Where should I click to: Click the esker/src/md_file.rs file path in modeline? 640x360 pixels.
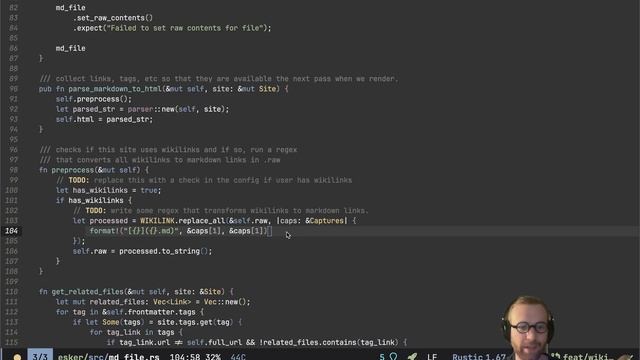[x=109, y=357]
